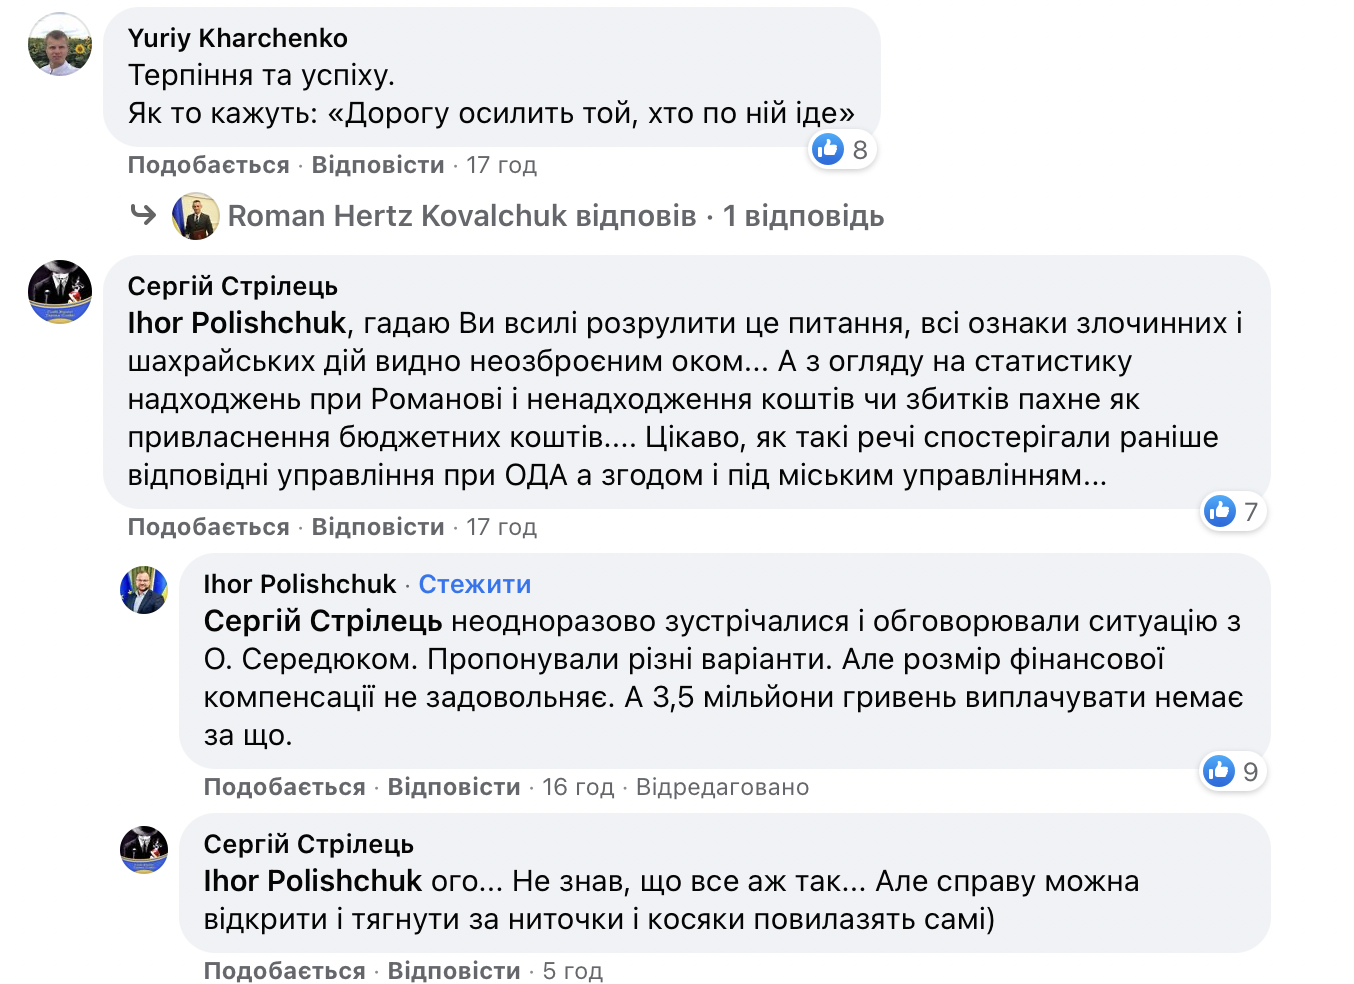Click like reaction icon showing 7 likes
Viewport: 1354px width, 984px height.
(x=1219, y=511)
